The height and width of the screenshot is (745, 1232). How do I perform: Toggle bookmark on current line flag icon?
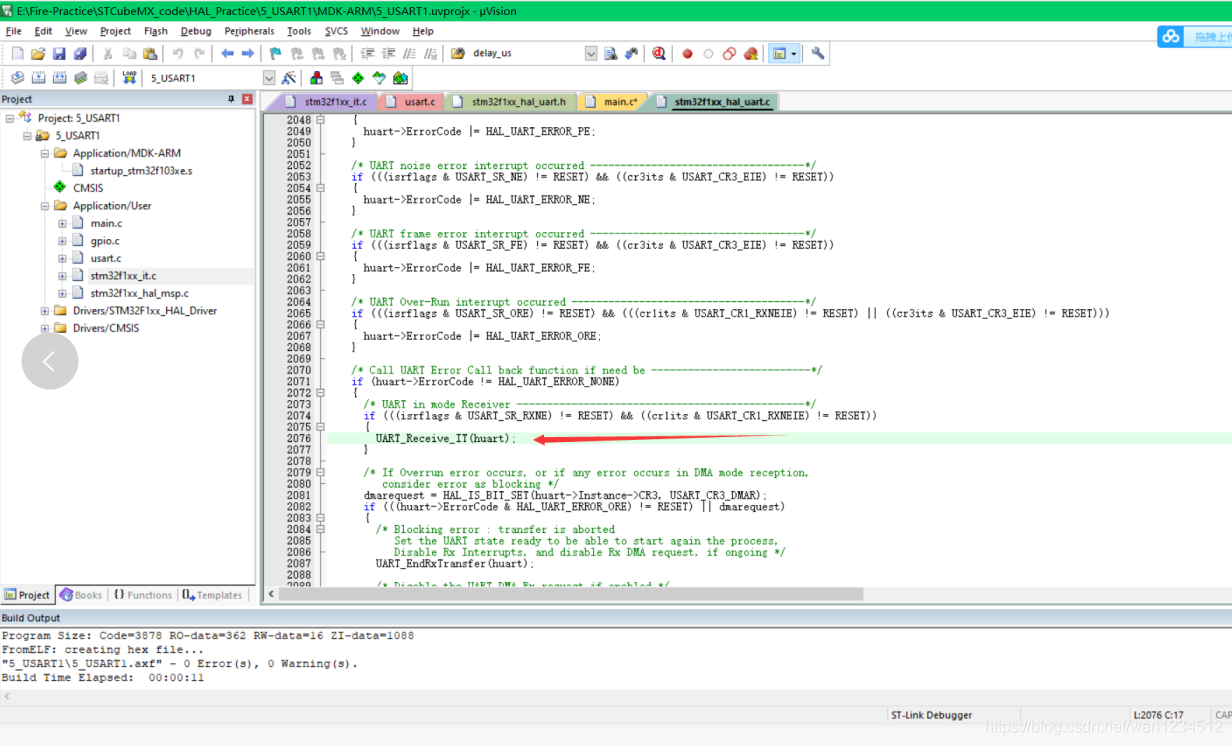[x=276, y=54]
